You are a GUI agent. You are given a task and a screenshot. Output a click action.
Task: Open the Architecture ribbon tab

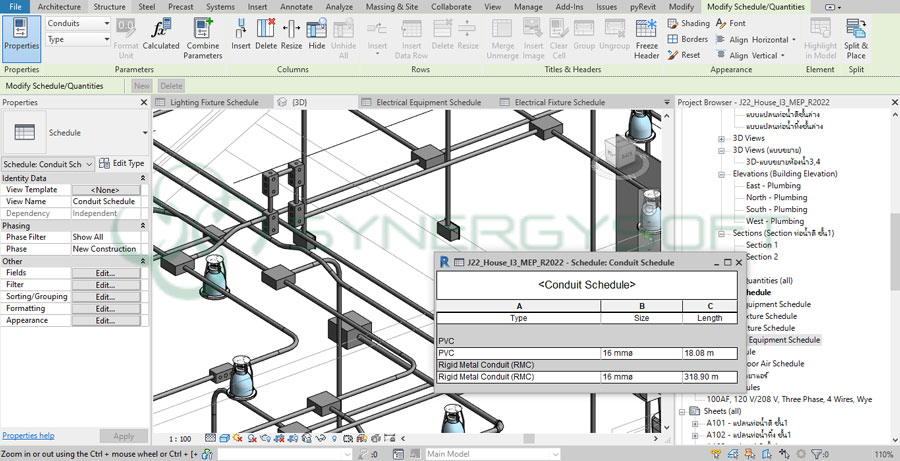[x=59, y=7]
